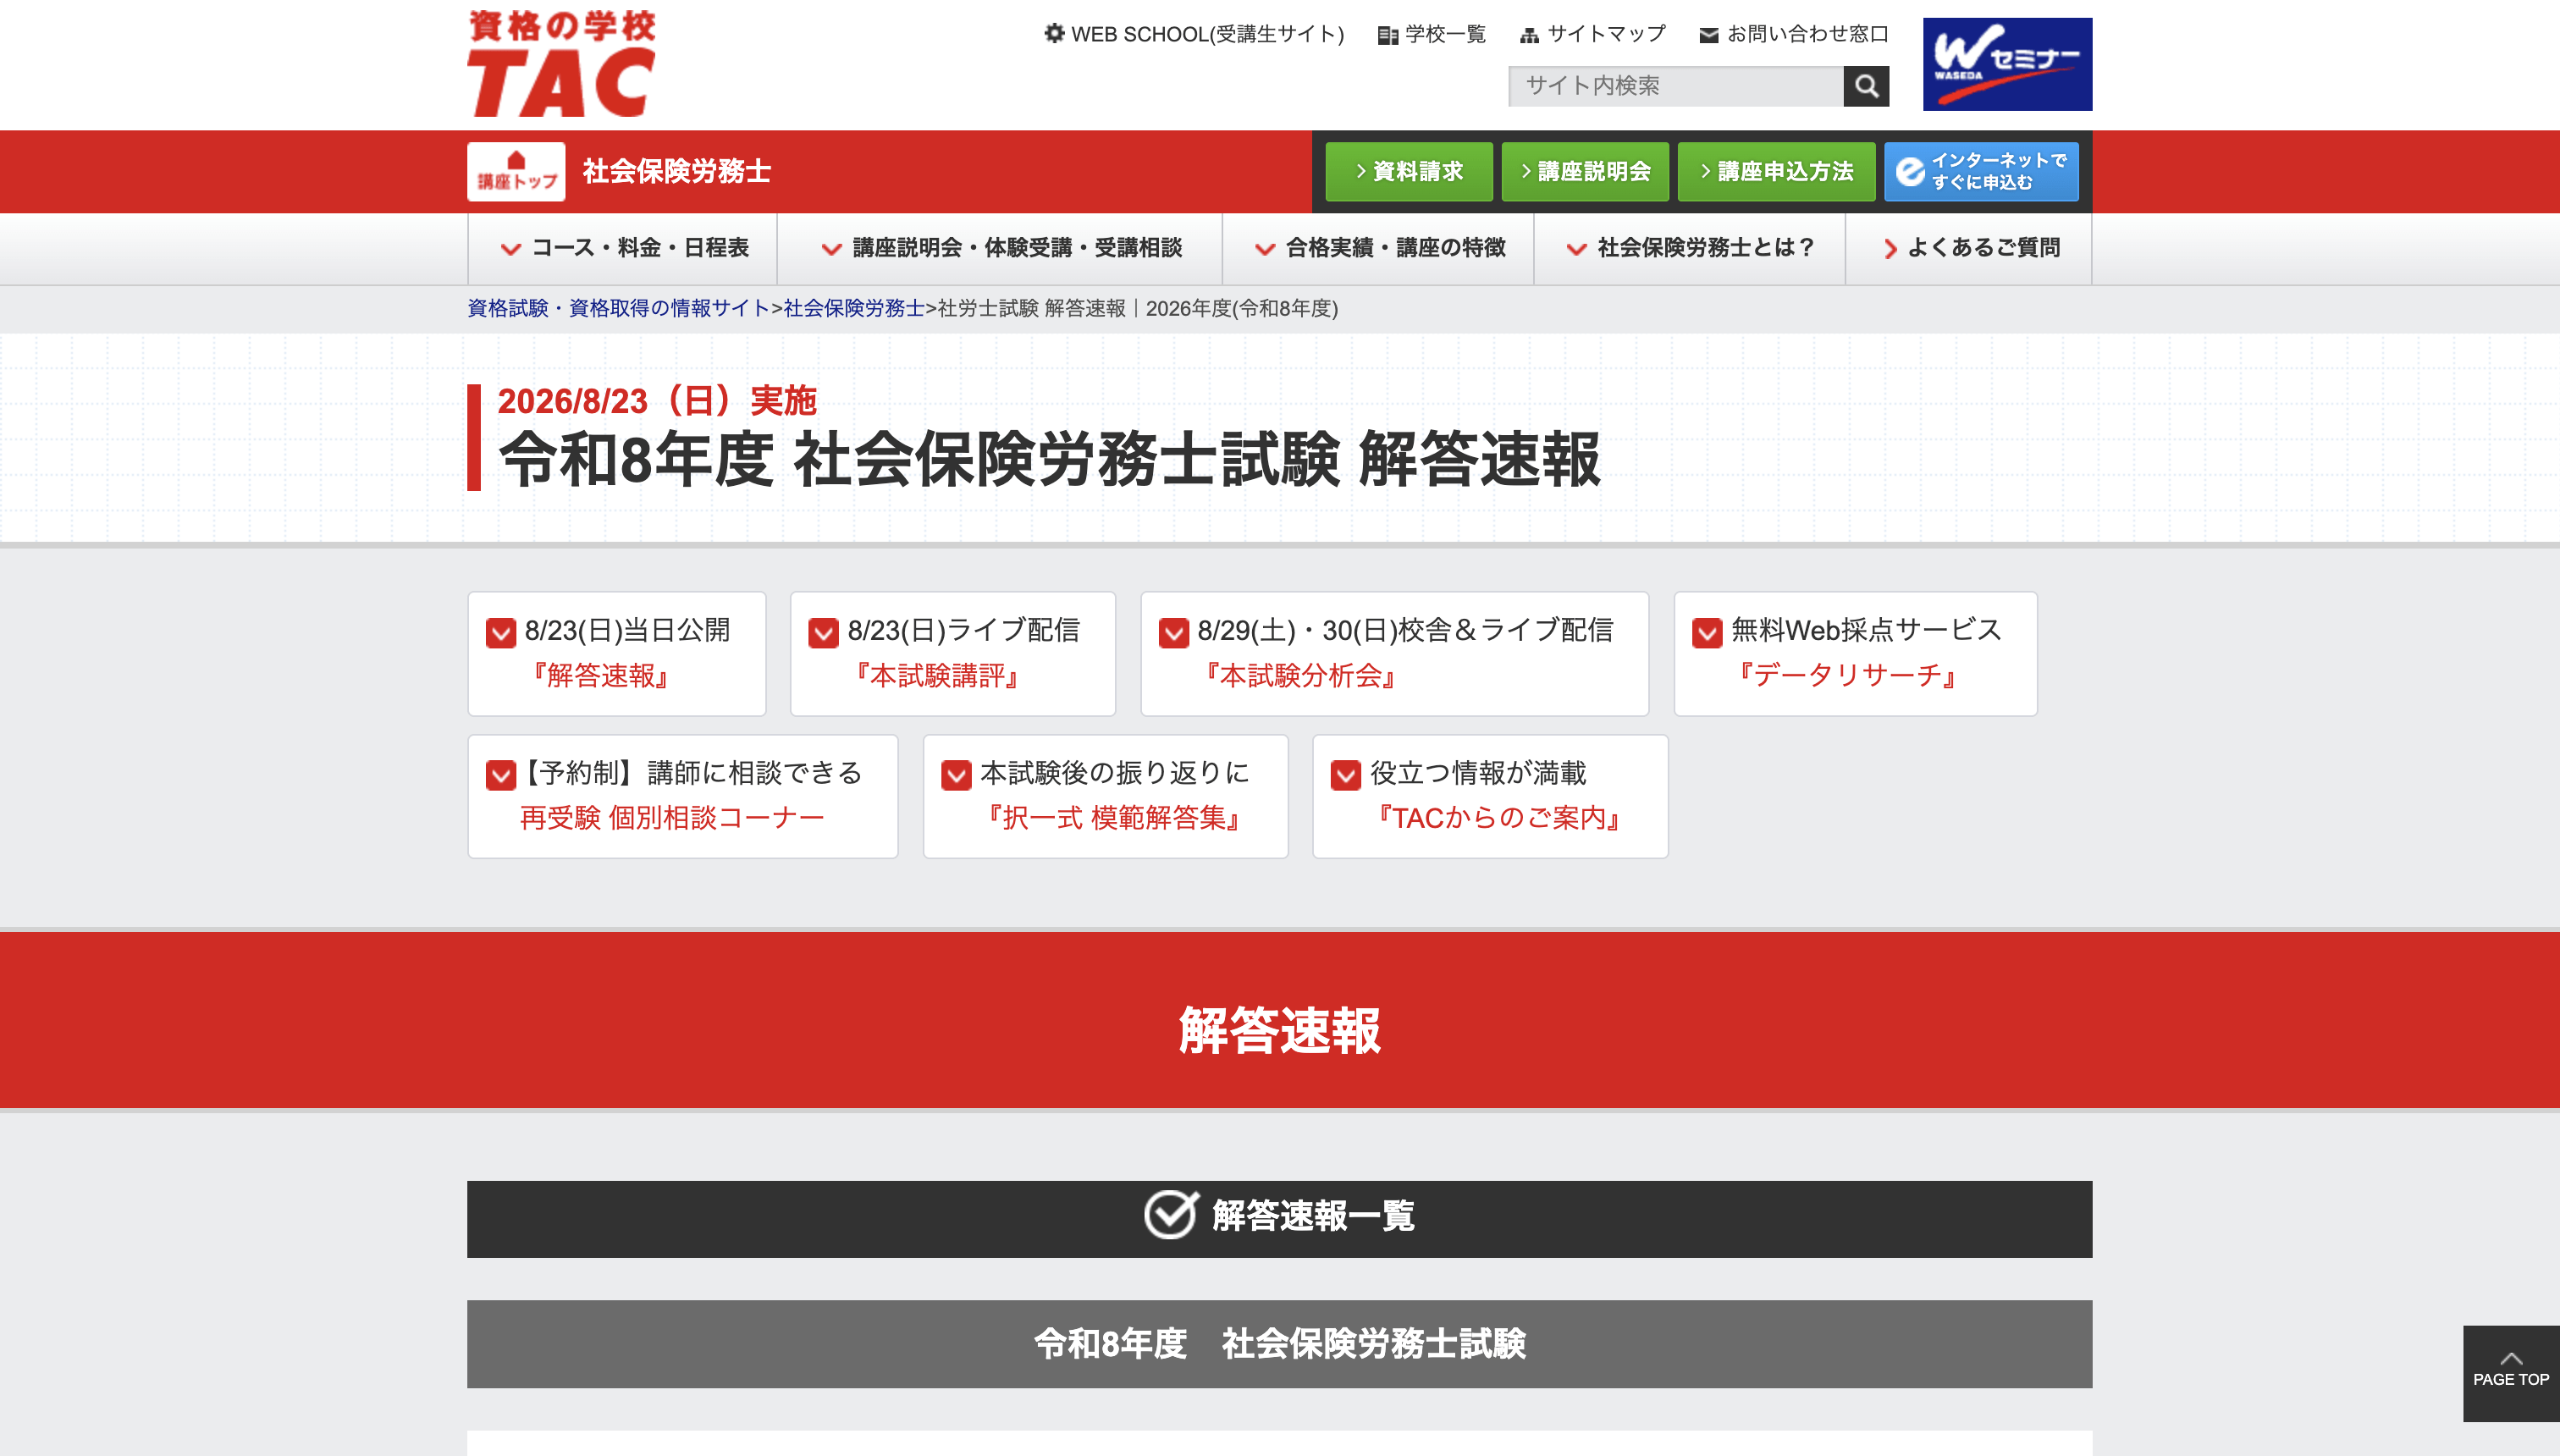Click 2026/8/23（日）実施 date text
Viewport: 2560px width, 1456px height.
click(x=657, y=401)
